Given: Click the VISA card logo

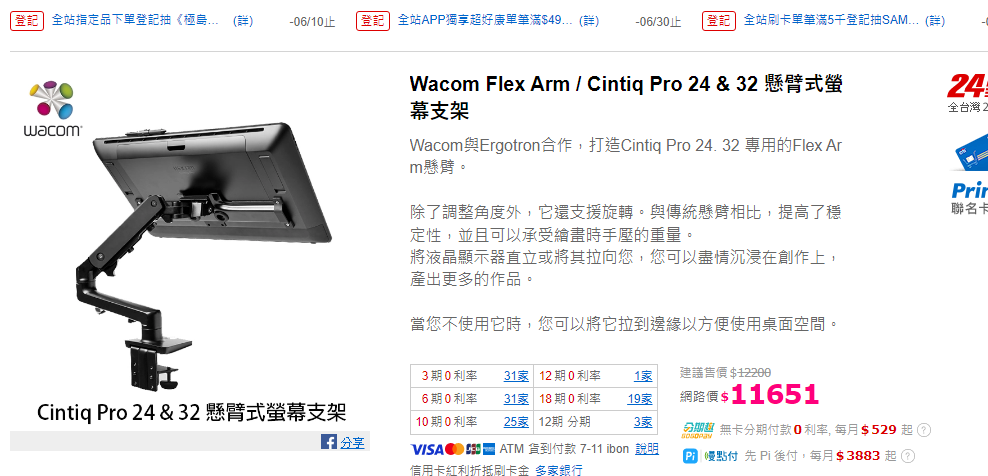Looking at the screenshot, I should click(x=427, y=449).
